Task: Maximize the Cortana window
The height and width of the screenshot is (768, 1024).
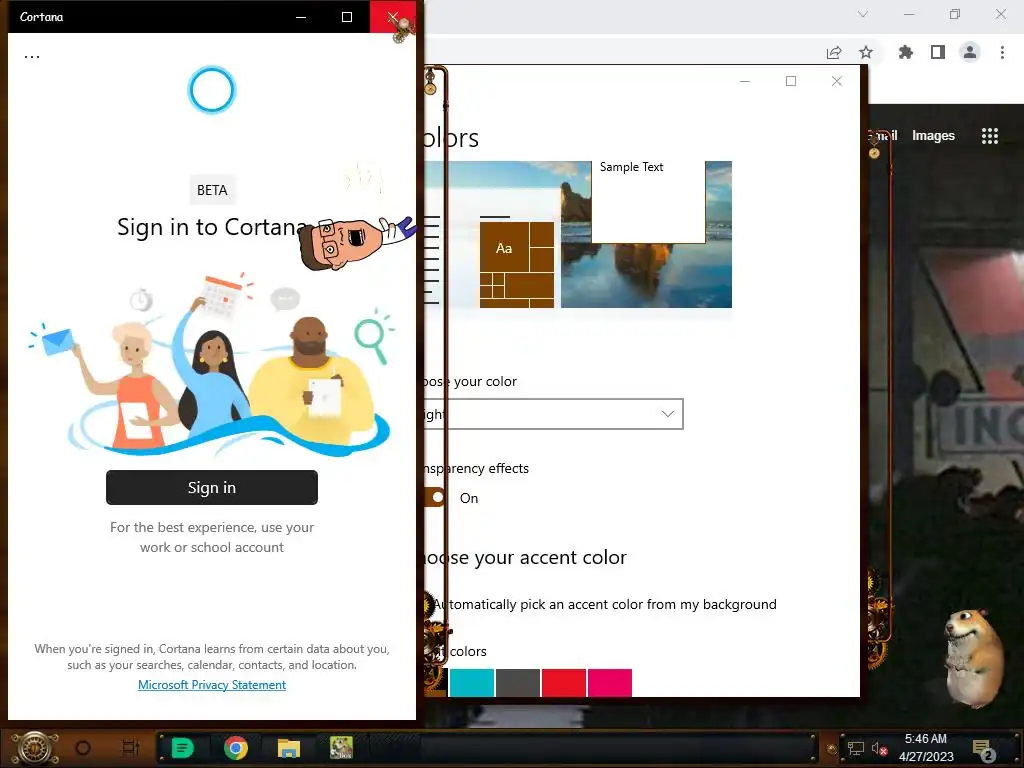Action: coord(347,17)
